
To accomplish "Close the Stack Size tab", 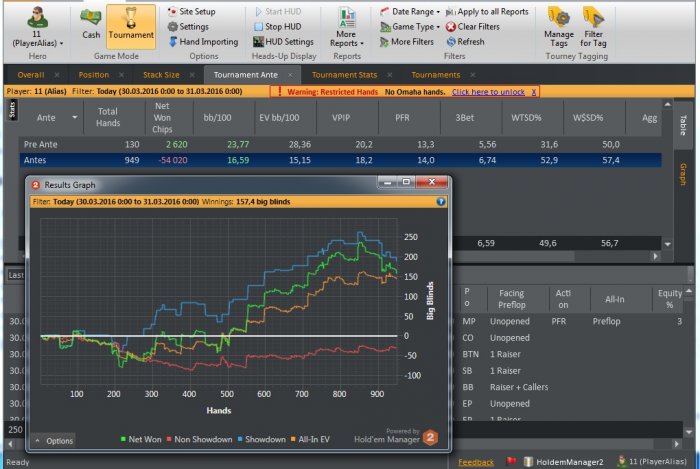I will click(x=192, y=75).
